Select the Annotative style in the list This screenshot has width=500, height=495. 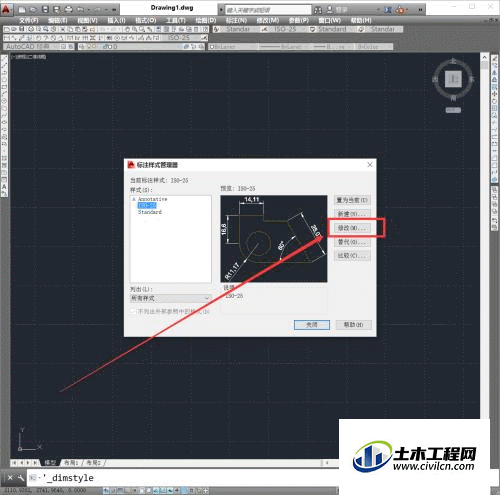click(x=153, y=199)
